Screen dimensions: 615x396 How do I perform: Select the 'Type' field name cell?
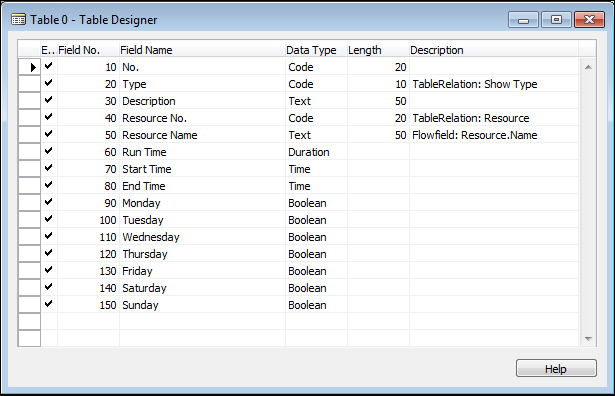click(202, 84)
